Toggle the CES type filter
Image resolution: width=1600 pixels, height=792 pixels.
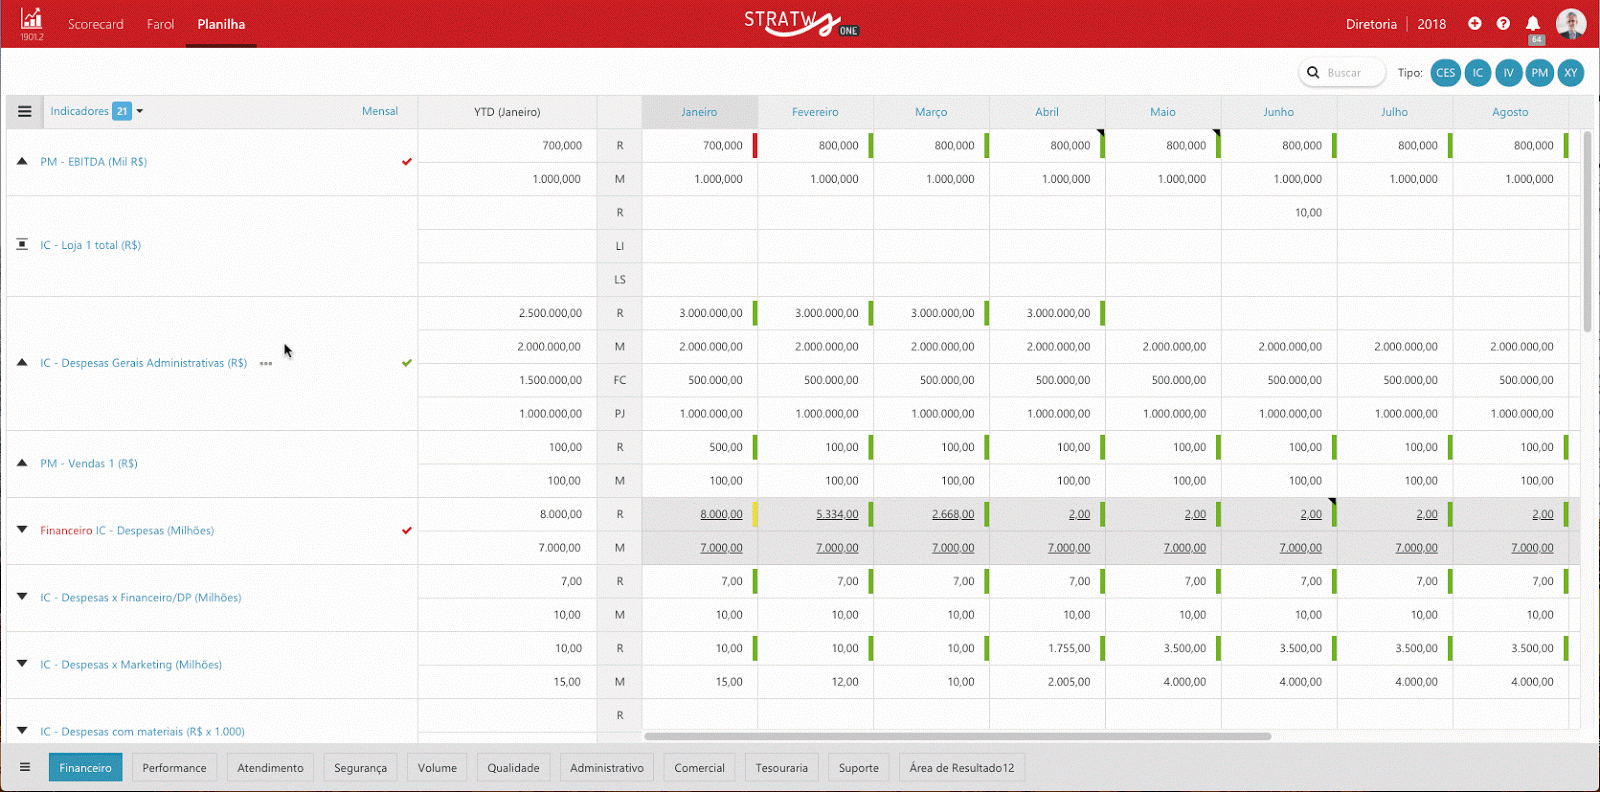(x=1445, y=73)
